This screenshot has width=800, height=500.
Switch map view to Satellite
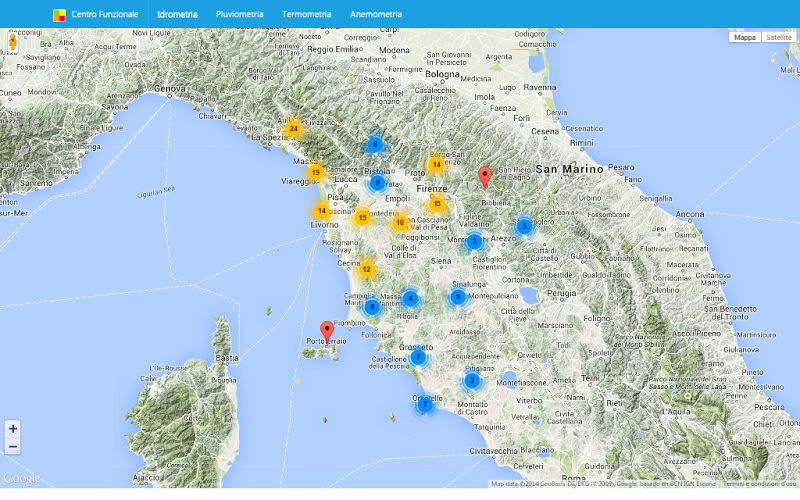779,37
